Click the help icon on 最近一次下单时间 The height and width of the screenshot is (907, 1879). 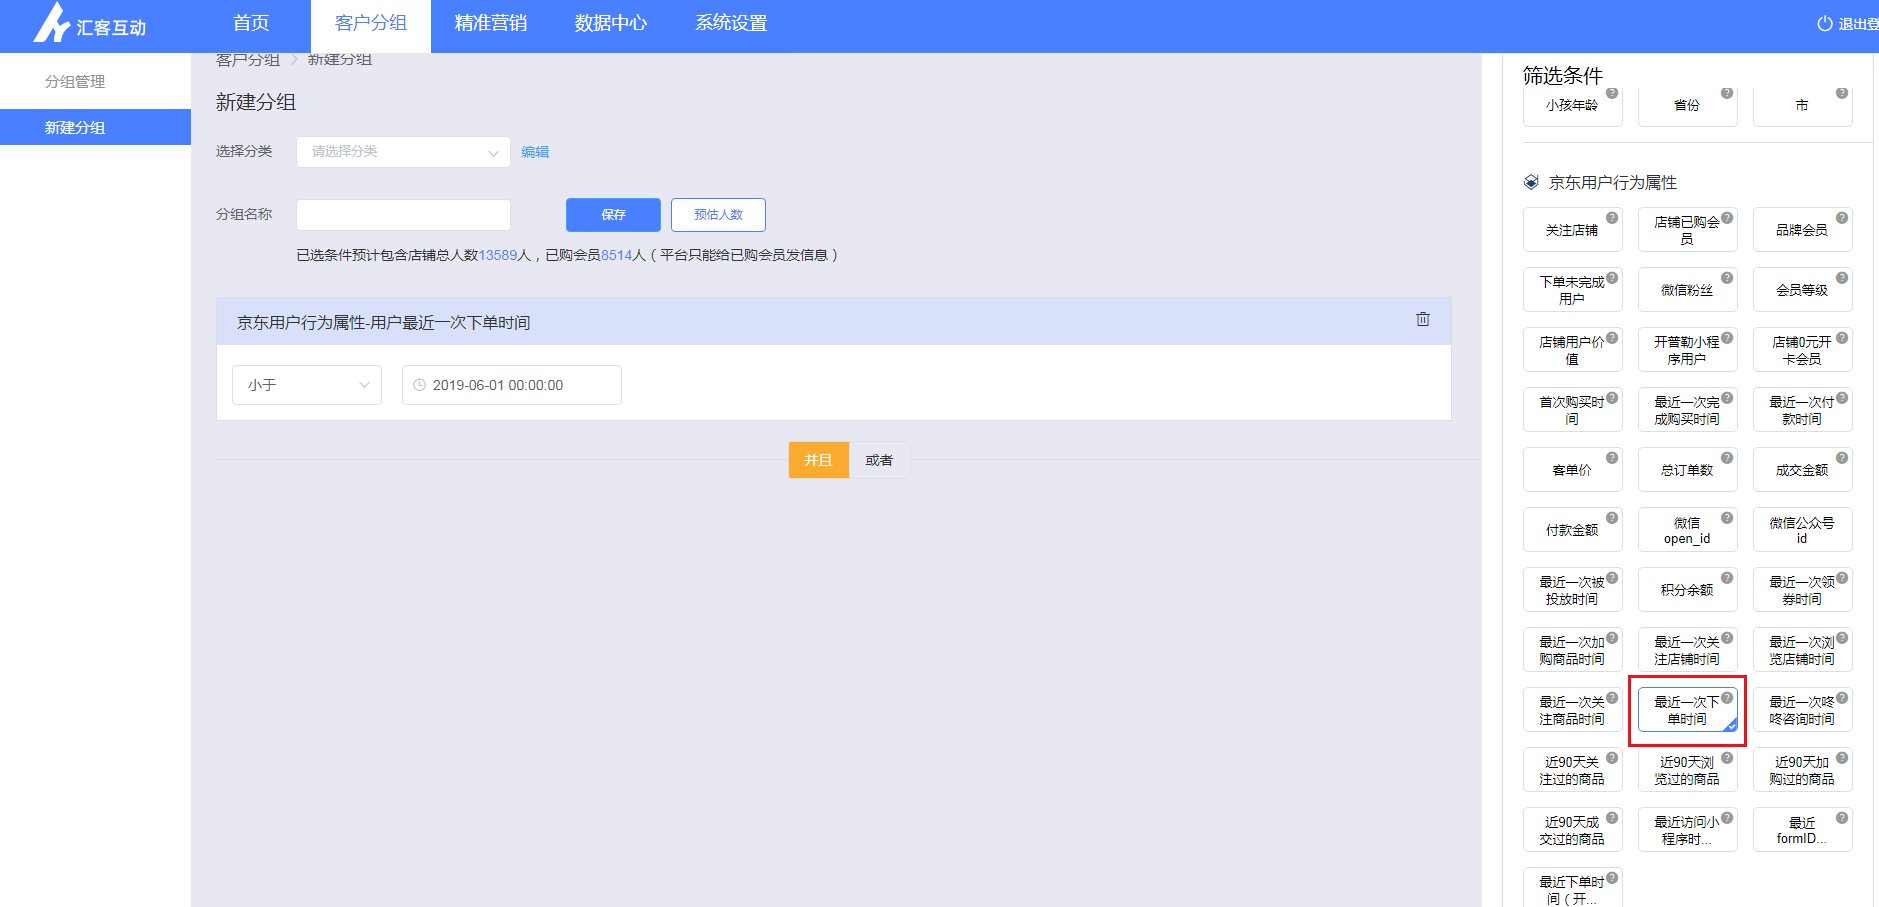[x=1727, y=698]
